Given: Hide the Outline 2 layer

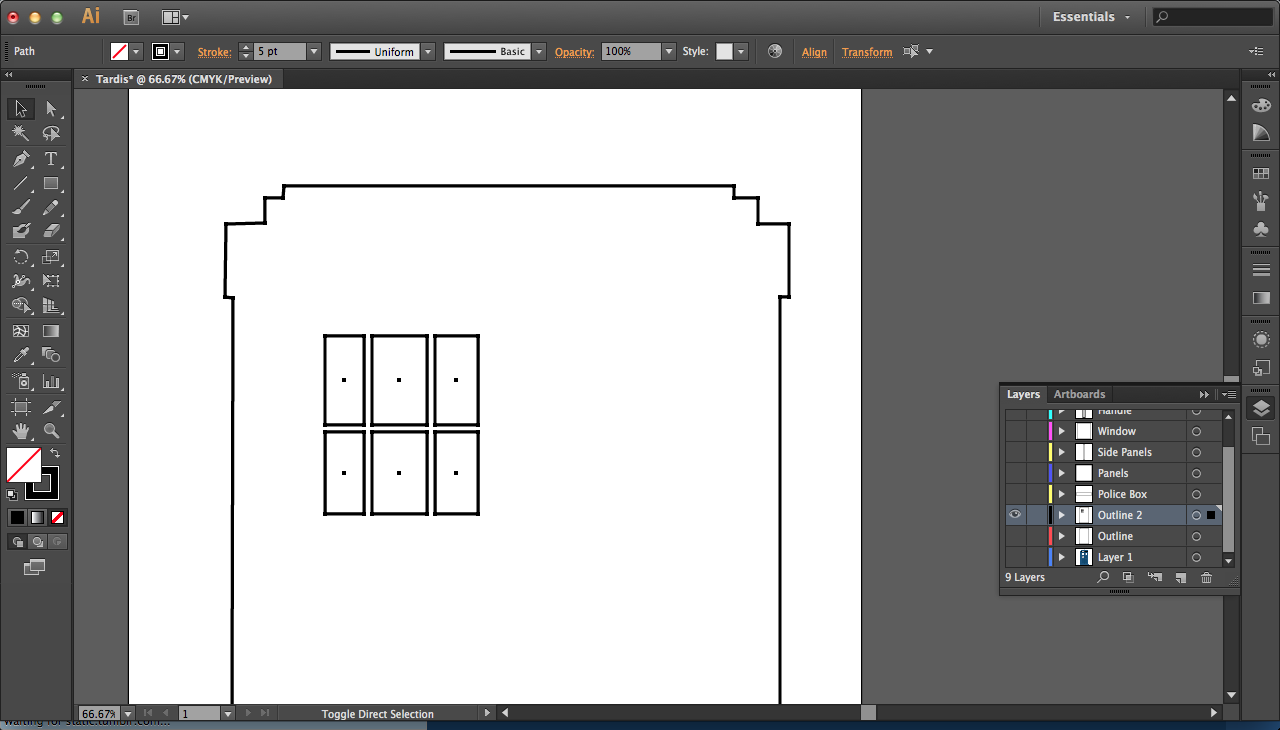Looking at the screenshot, I should (x=1015, y=515).
